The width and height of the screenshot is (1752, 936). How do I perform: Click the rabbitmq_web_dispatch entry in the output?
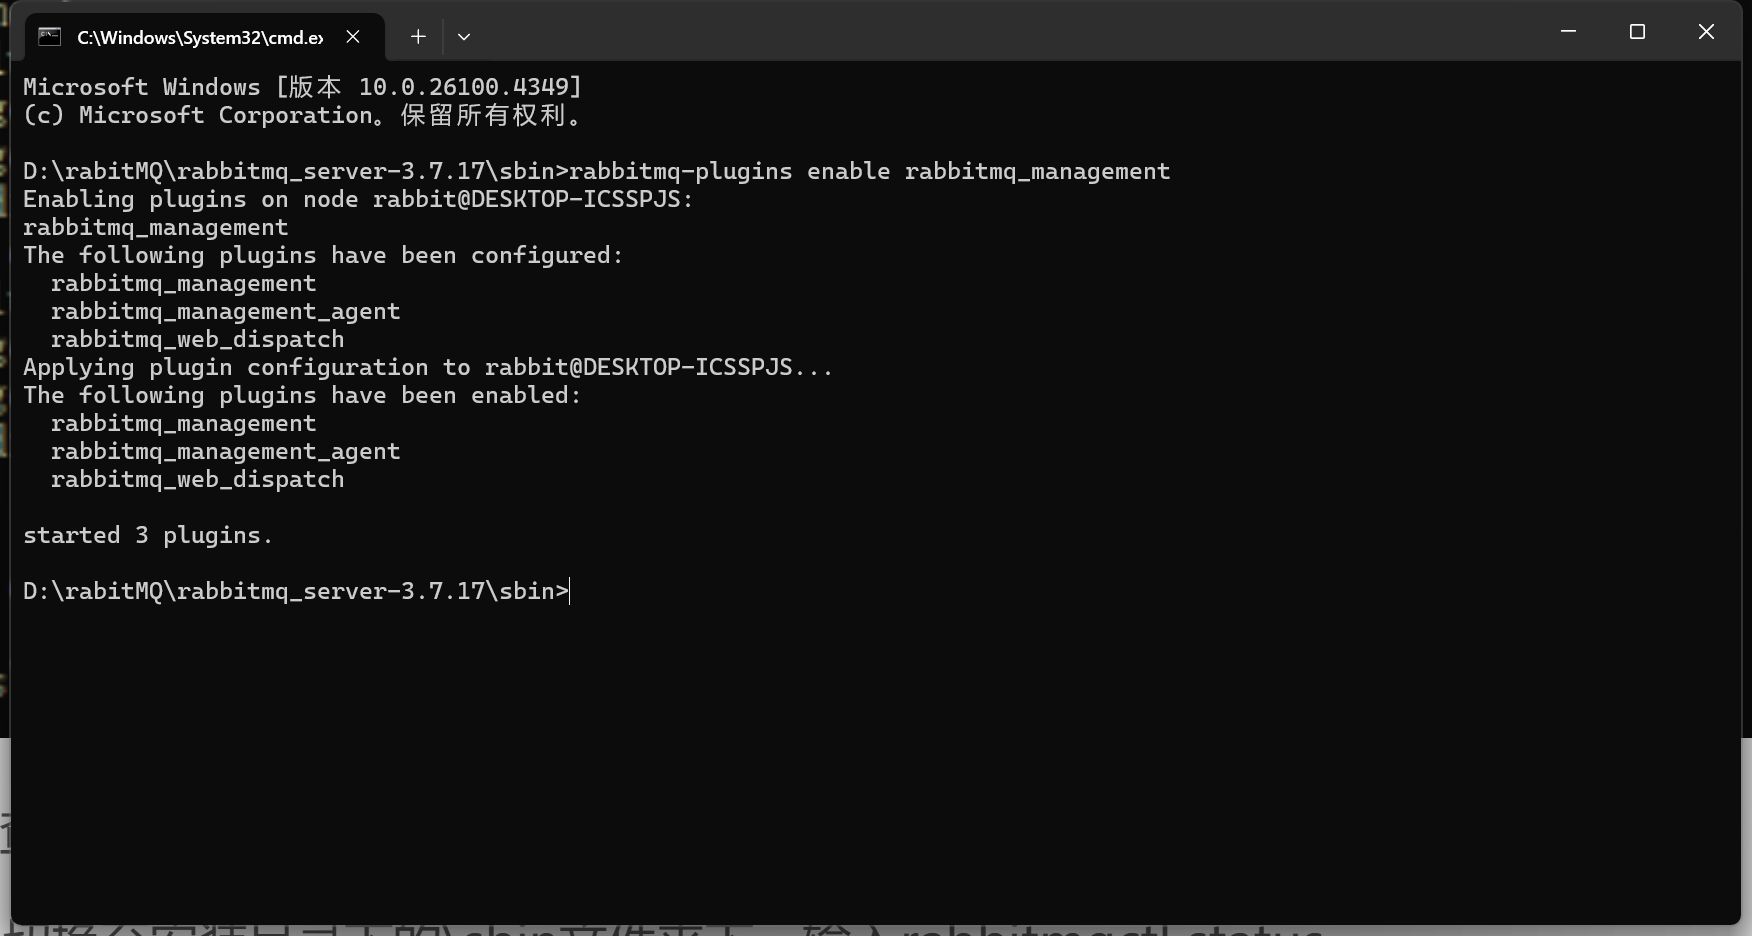coord(197,339)
